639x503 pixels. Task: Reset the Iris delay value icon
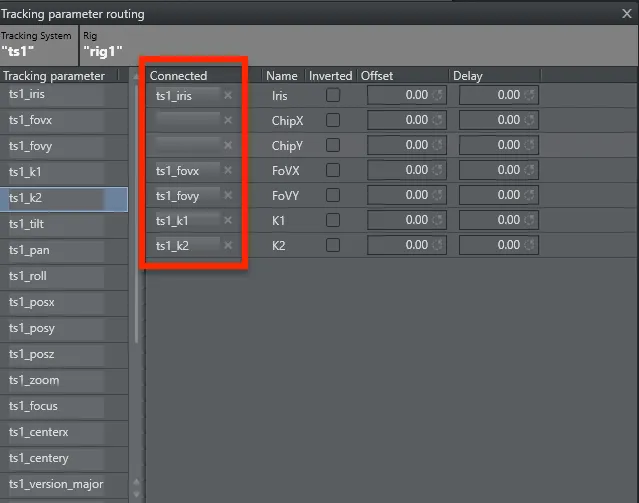pyautogui.click(x=530, y=95)
